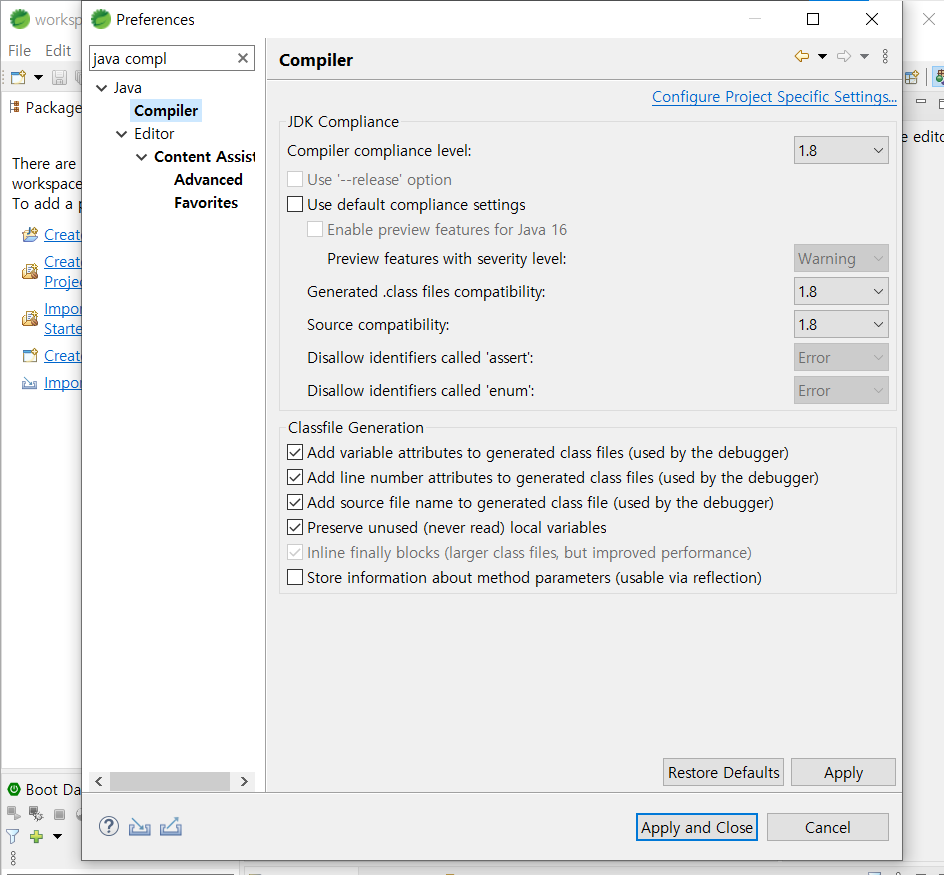Click tree horizontal scrollbar thumb

click(170, 781)
